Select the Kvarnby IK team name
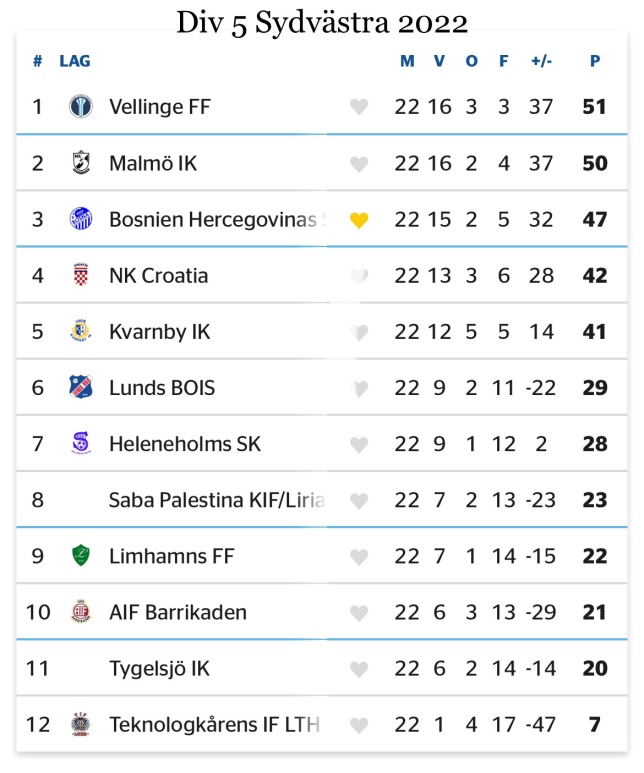Viewport: 644px width, 773px height. pyautogui.click(x=160, y=332)
